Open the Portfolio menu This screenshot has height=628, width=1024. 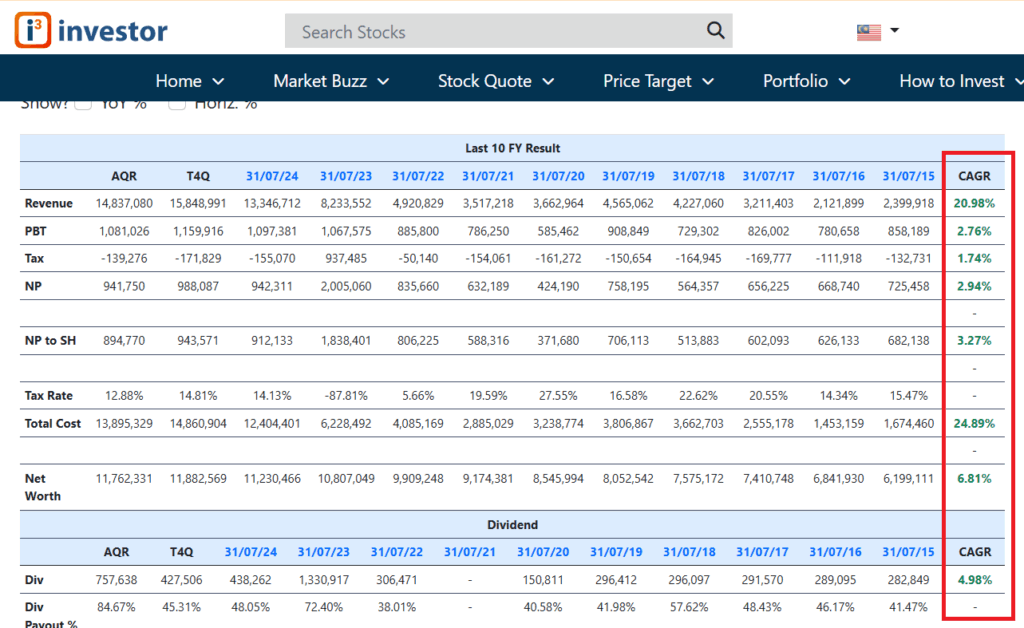pyautogui.click(x=806, y=81)
